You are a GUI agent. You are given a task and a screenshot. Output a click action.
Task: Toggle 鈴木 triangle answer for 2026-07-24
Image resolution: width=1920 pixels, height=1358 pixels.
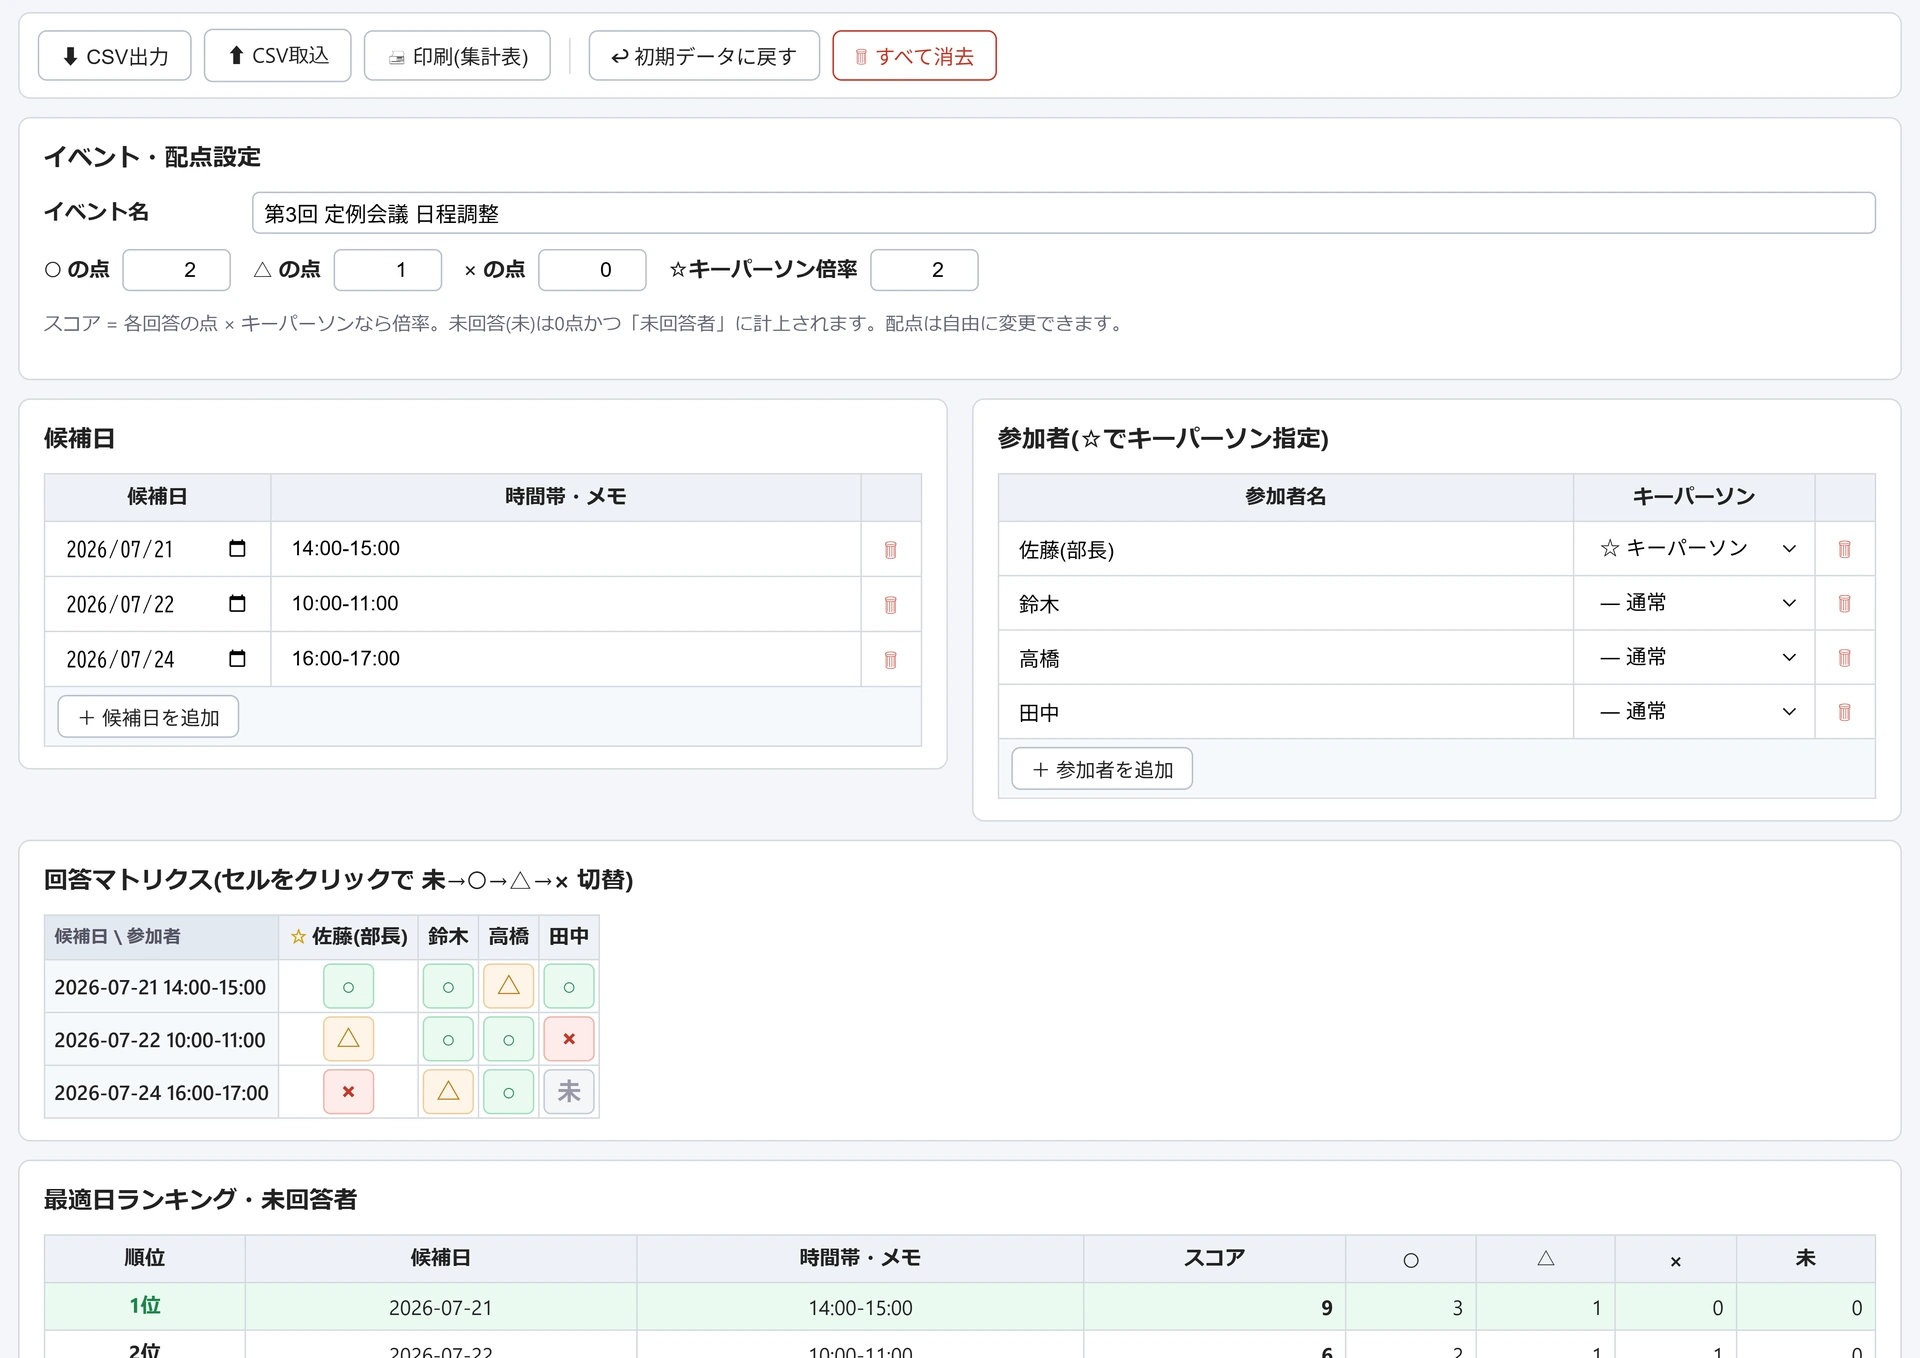tap(448, 1092)
